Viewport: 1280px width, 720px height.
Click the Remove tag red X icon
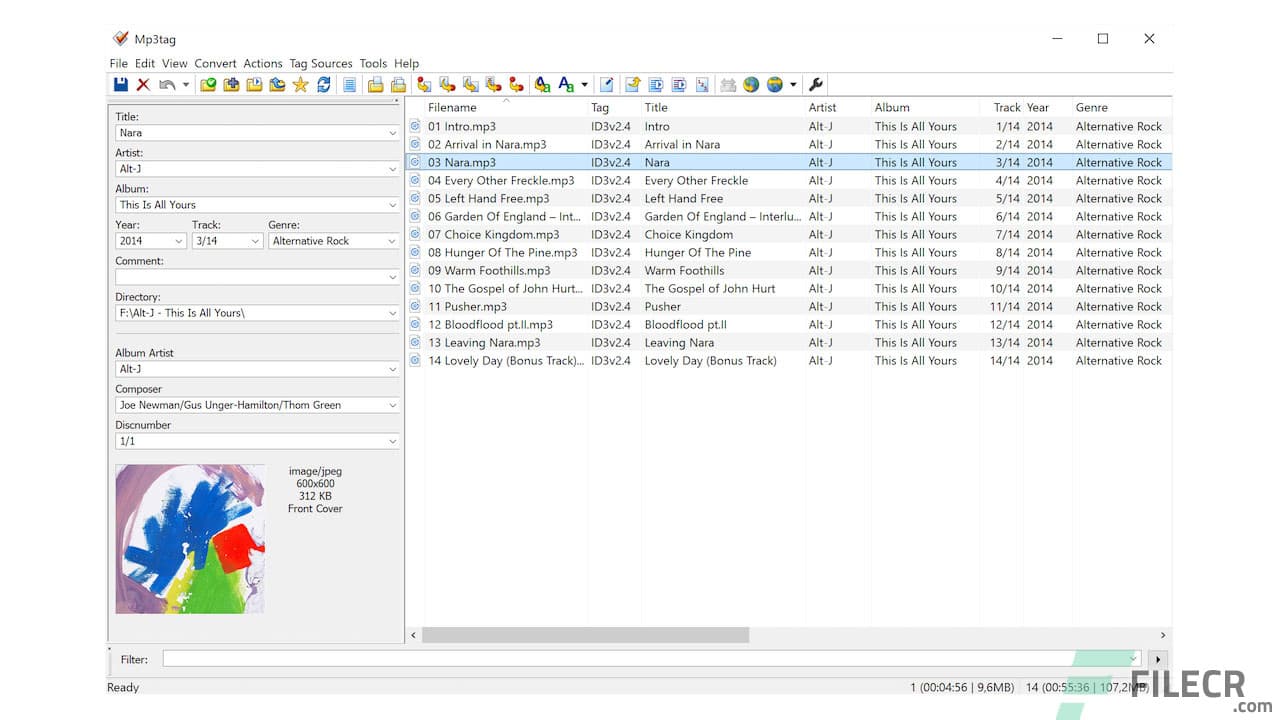pos(144,84)
